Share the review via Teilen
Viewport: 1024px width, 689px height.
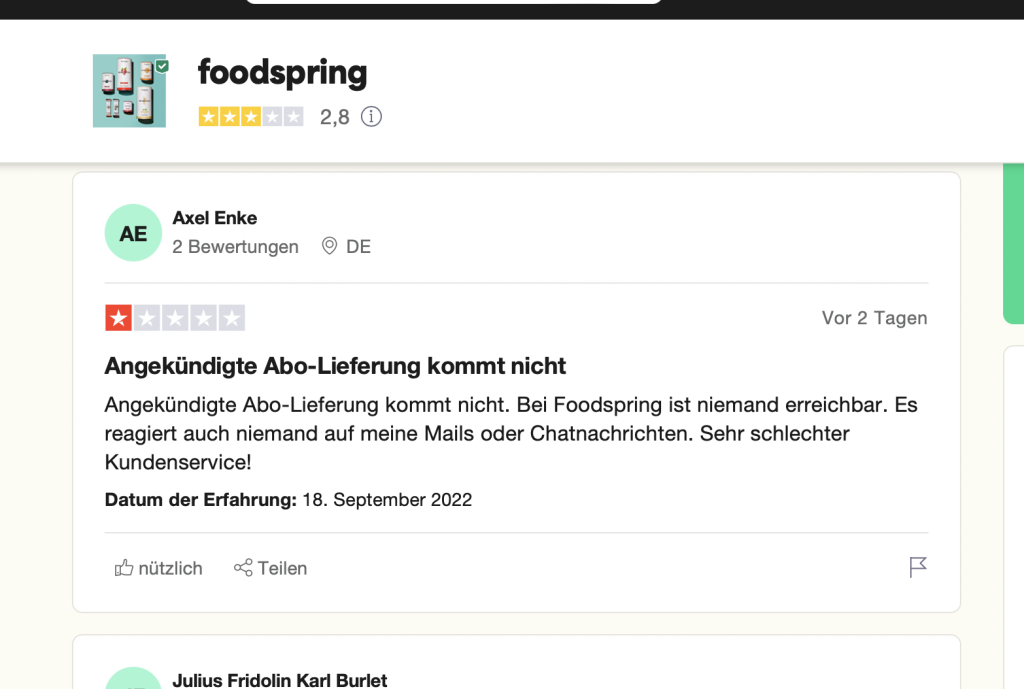coord(270,568)
